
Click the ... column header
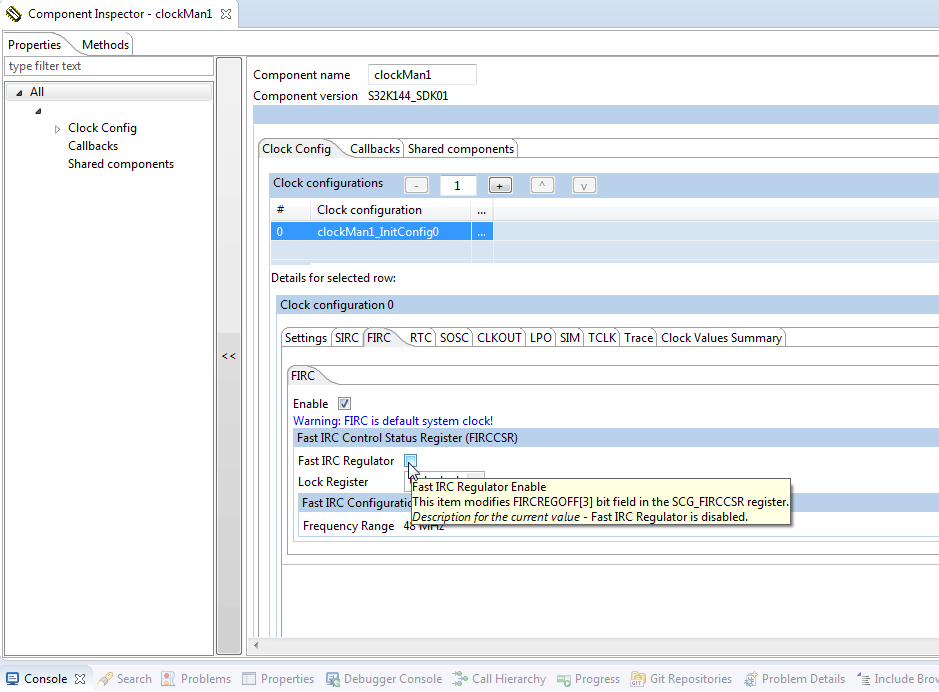click(x=481, y=210)
